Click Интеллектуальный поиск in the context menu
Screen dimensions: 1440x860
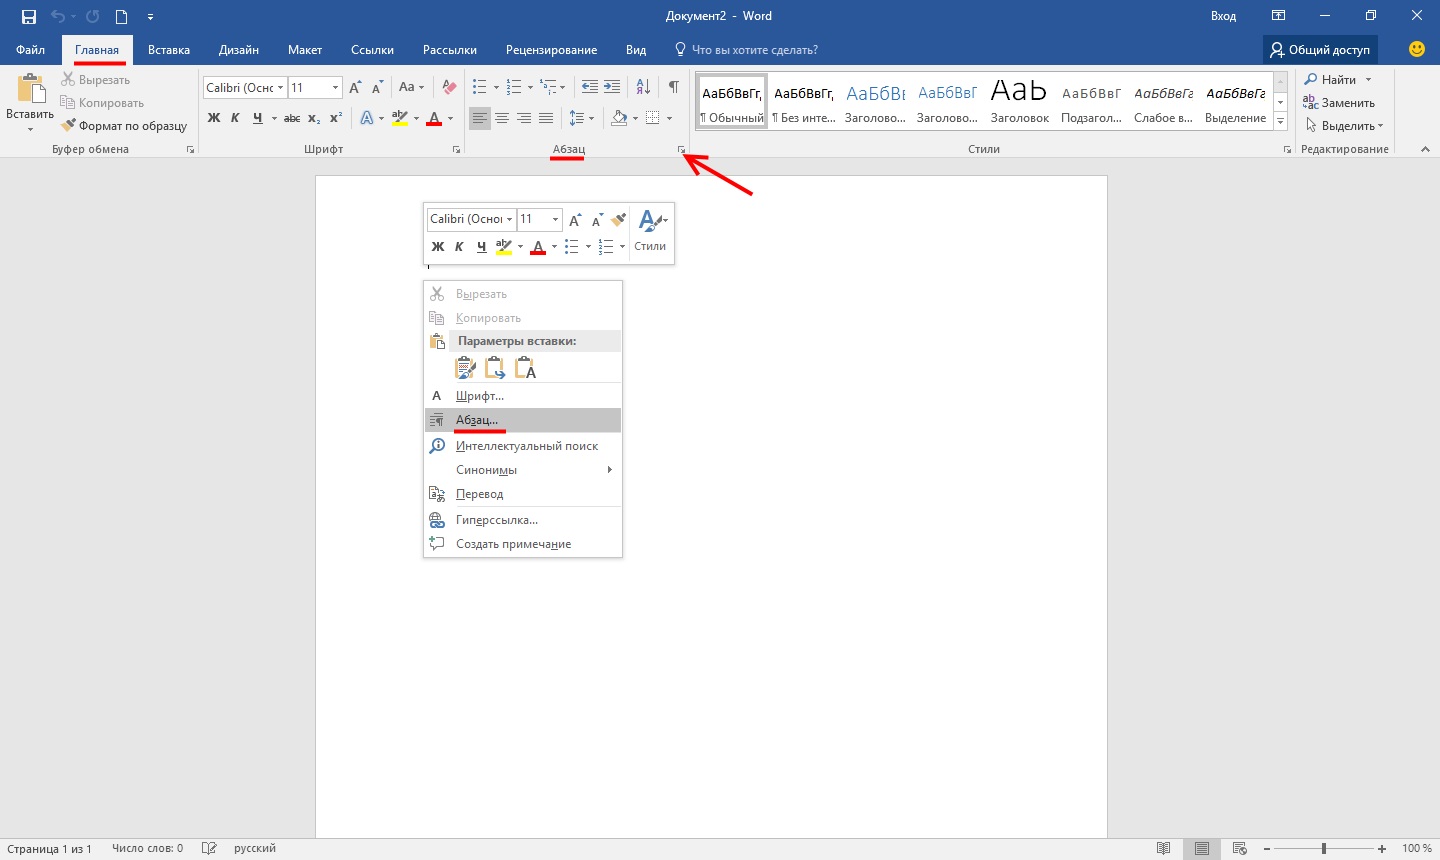pyautogui.click(x=523, y=446)
